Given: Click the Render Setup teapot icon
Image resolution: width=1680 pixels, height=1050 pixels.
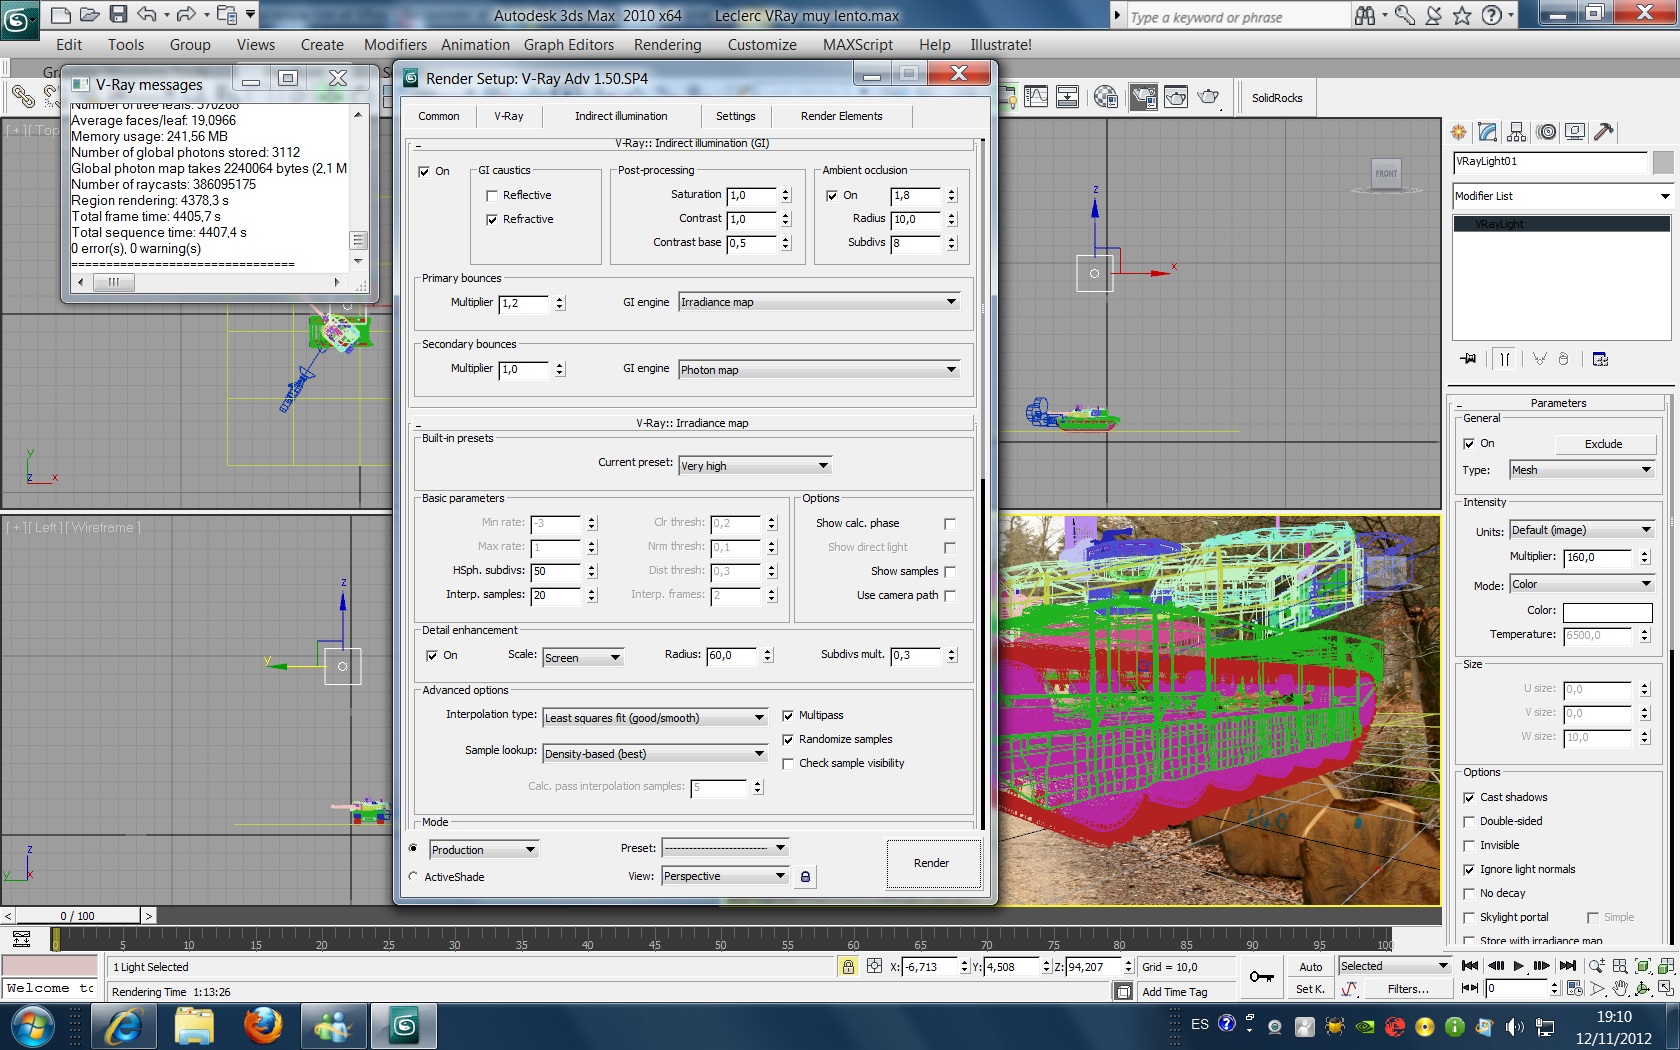Looking at the screenshot, I should pos(1143,97).
